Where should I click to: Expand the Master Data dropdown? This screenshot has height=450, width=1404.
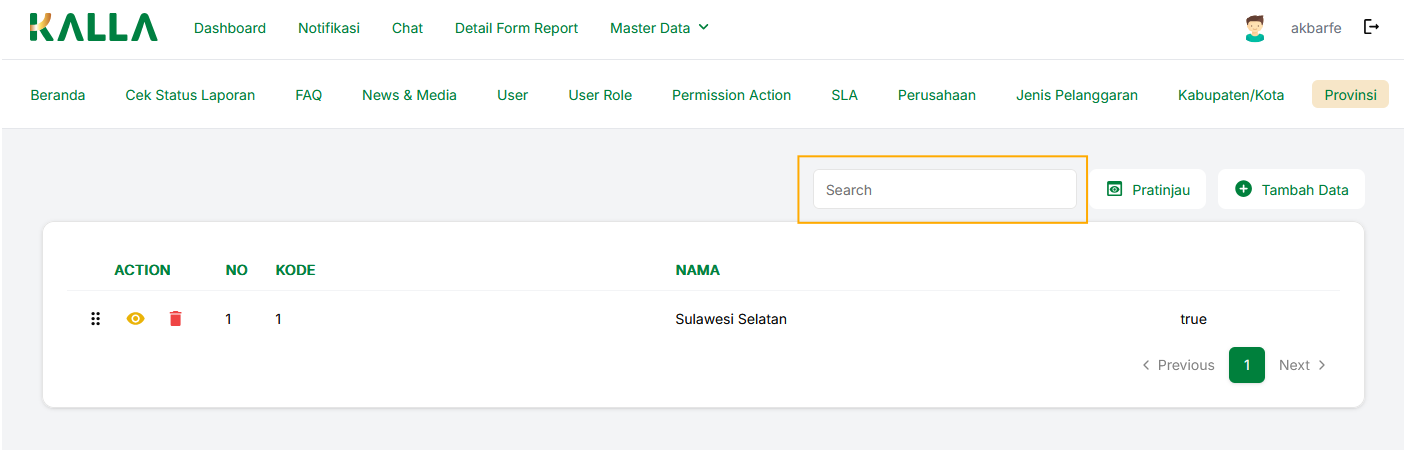659,28
